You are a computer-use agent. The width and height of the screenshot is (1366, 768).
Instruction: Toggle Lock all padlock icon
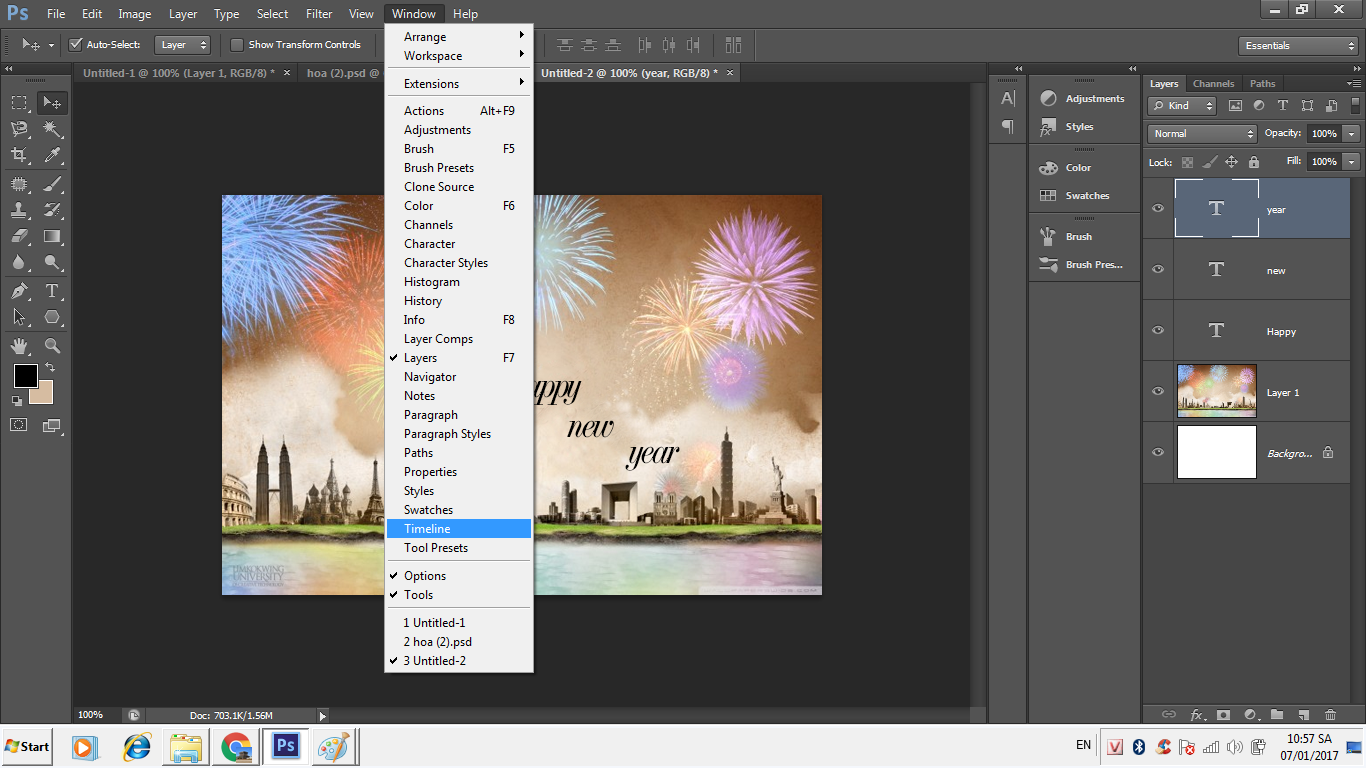(x=1254, y=162)
